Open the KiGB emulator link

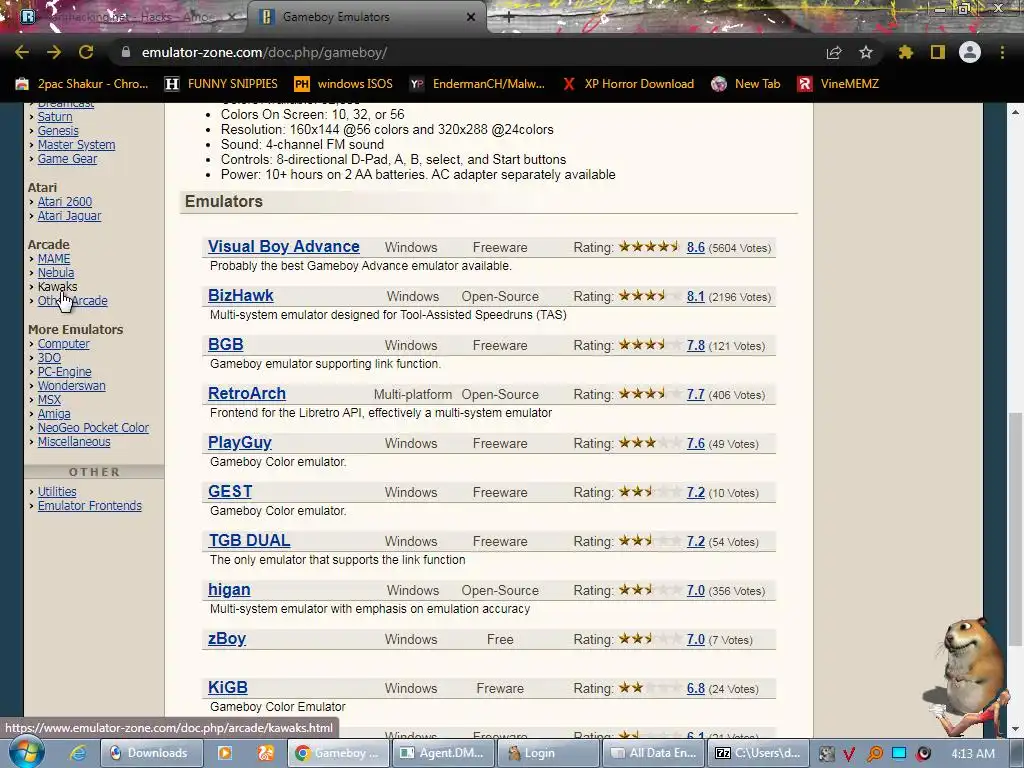(x=227, y=688)
